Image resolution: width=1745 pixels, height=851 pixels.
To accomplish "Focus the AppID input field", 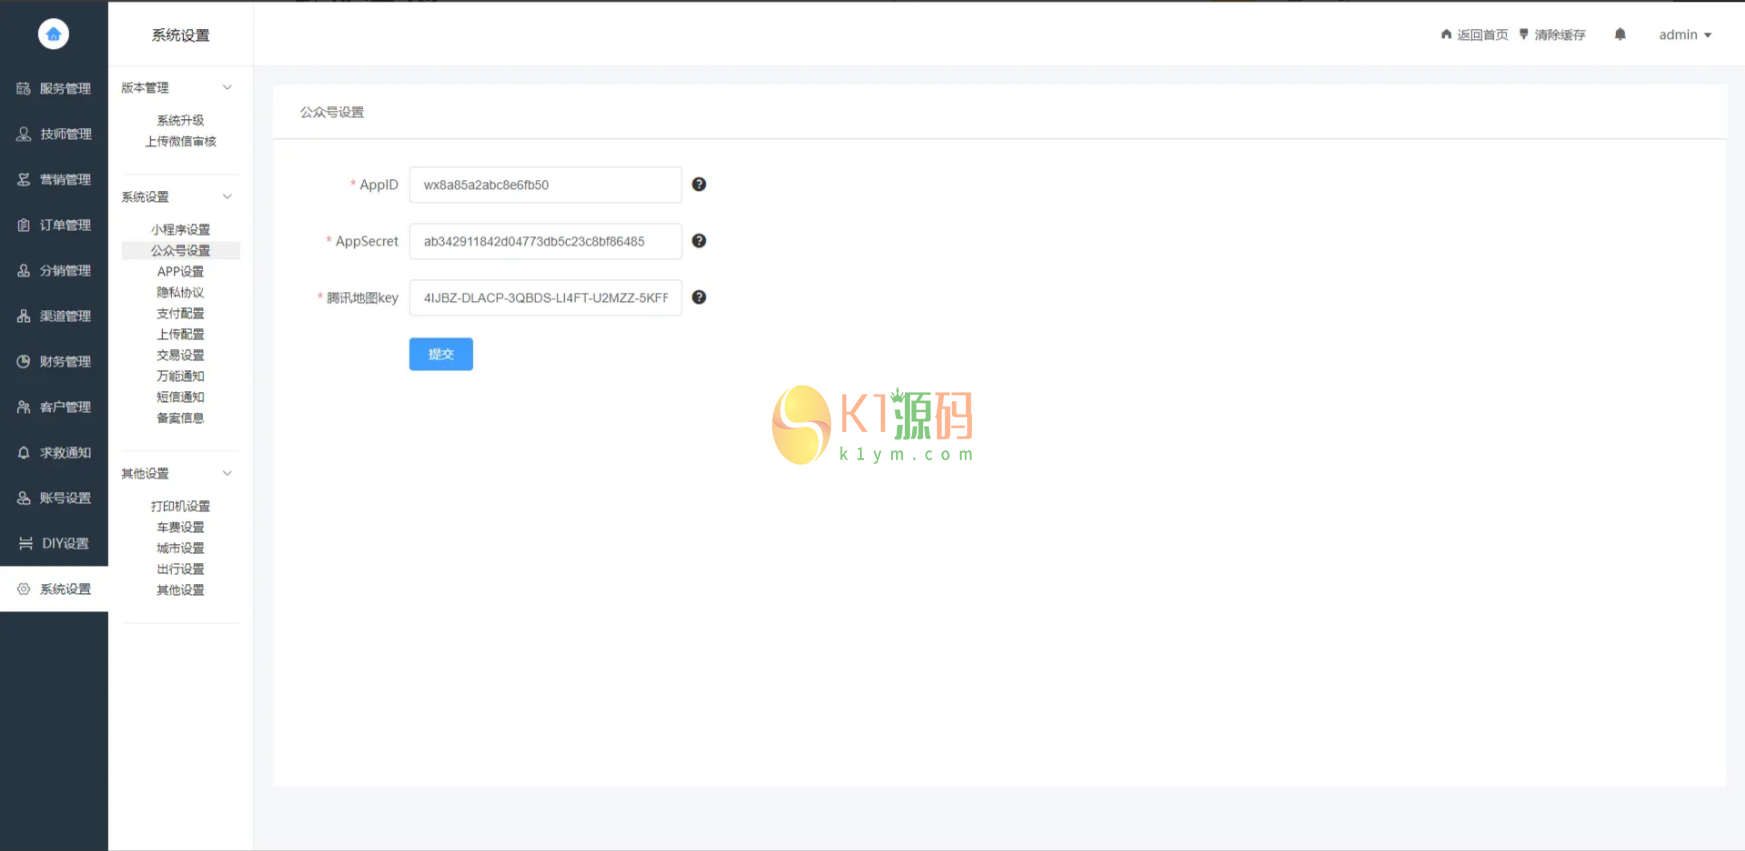I will [545, 185].
